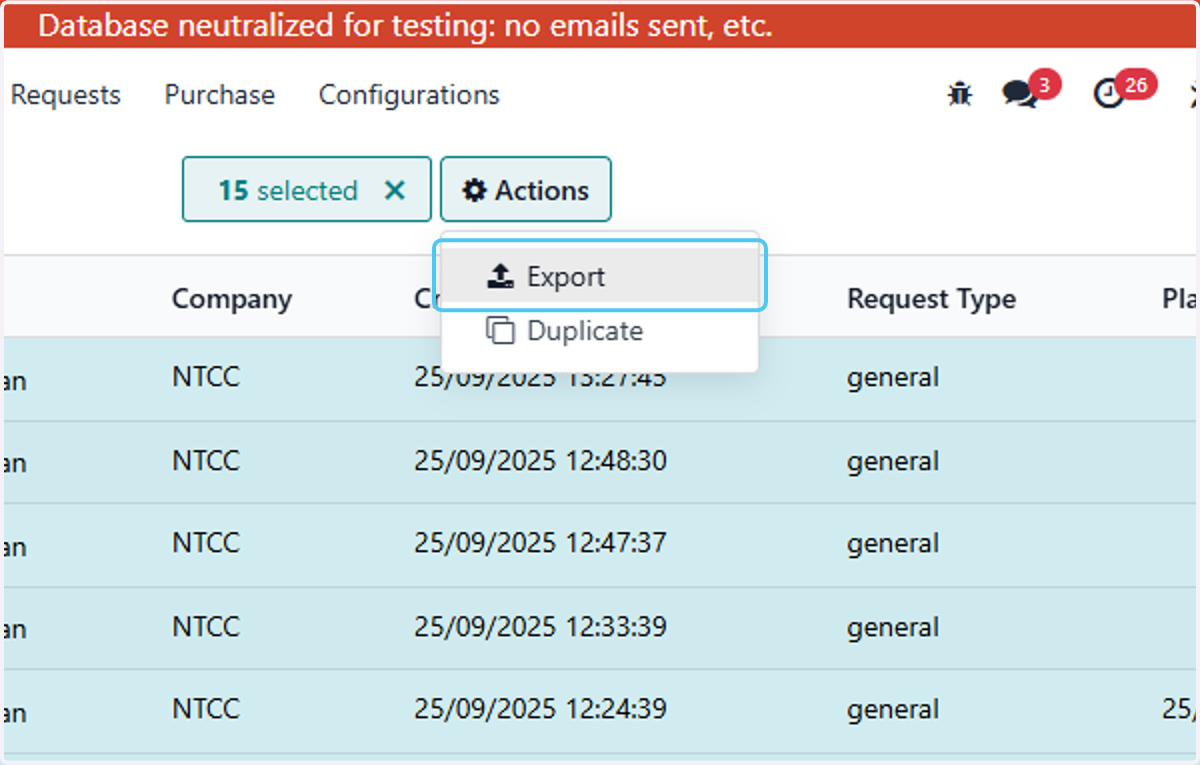Sort by the Company column header
This screenshot has width=1200, height=765.
pyautogui.click(x=232, y=298)
